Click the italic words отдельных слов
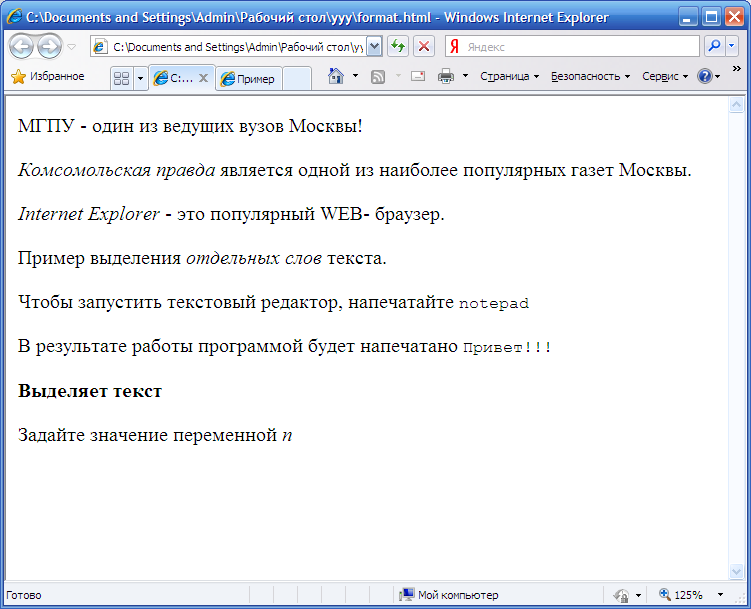The width and height of the screenshot is (751, 609). tap(254, 259)
